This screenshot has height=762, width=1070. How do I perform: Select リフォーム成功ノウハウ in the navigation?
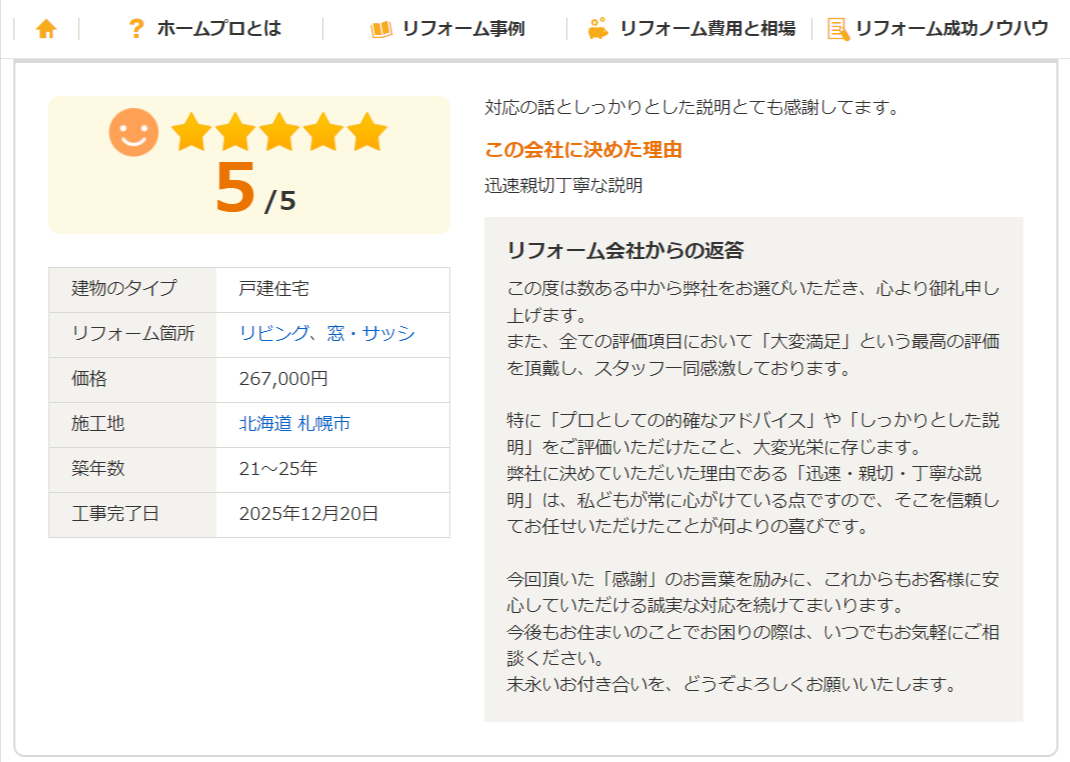point(952,29)
